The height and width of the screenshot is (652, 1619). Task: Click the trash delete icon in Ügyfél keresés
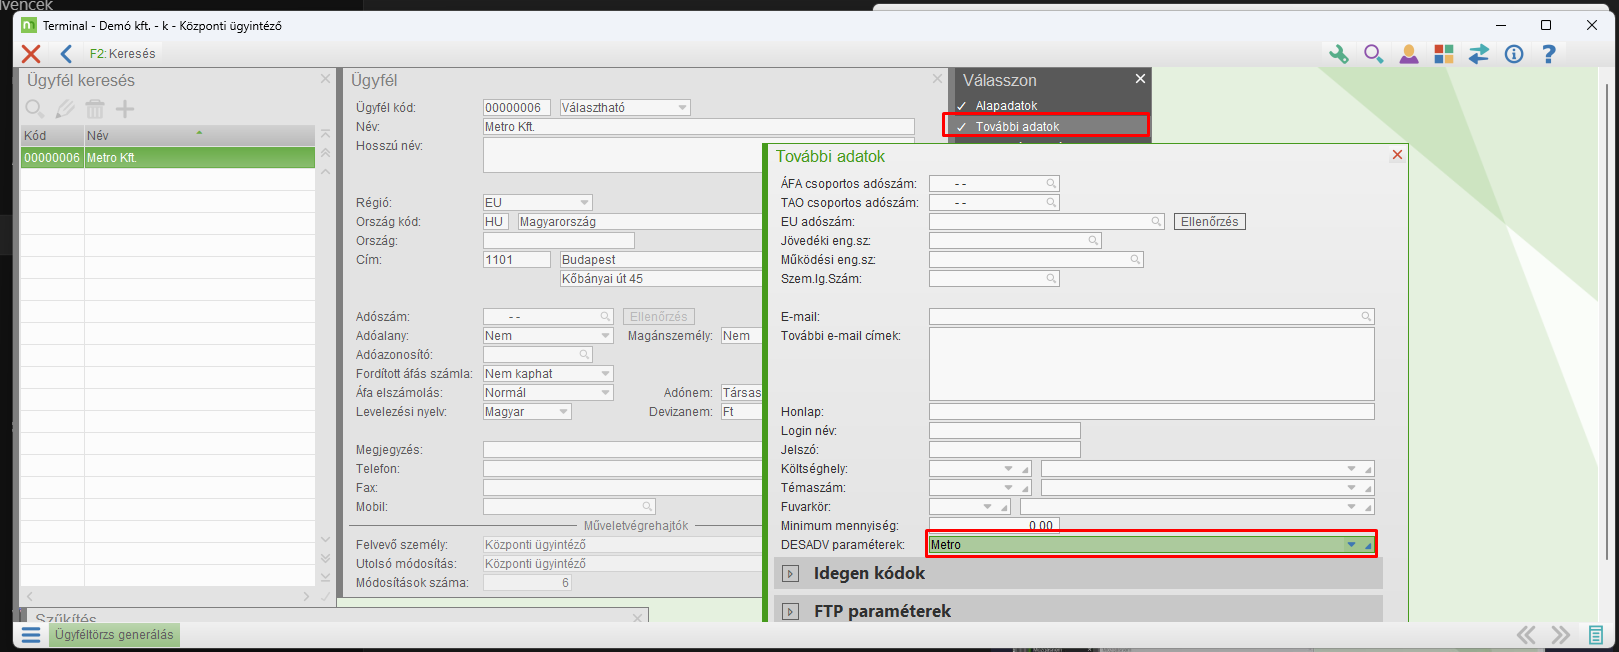(95, 109)
